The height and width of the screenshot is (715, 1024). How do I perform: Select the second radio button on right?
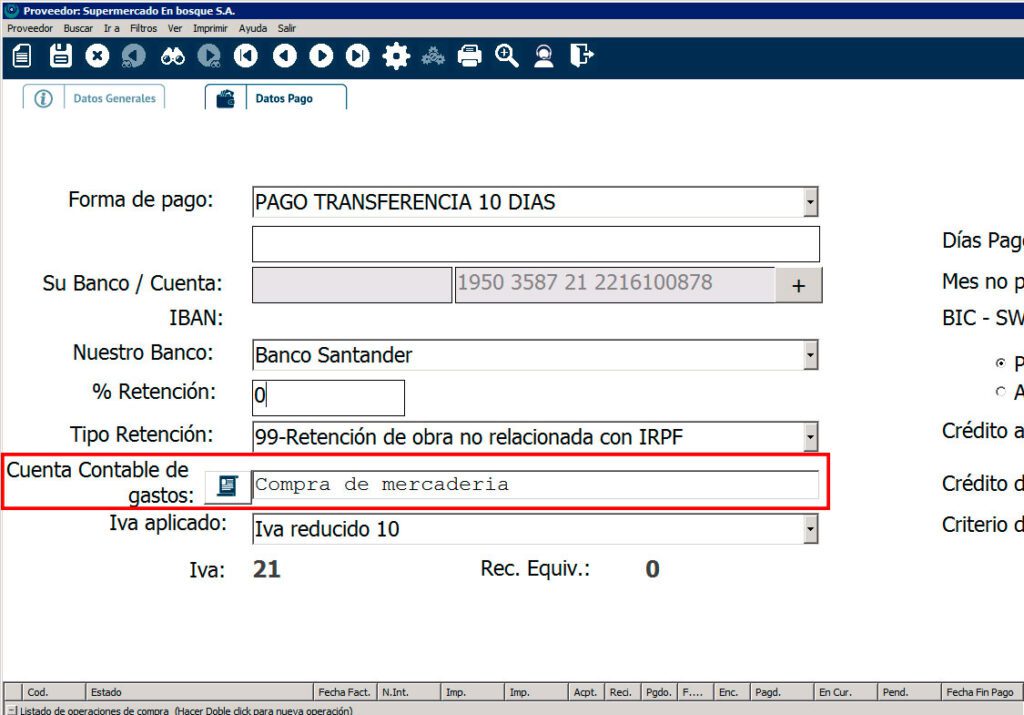pos(1000,392)
